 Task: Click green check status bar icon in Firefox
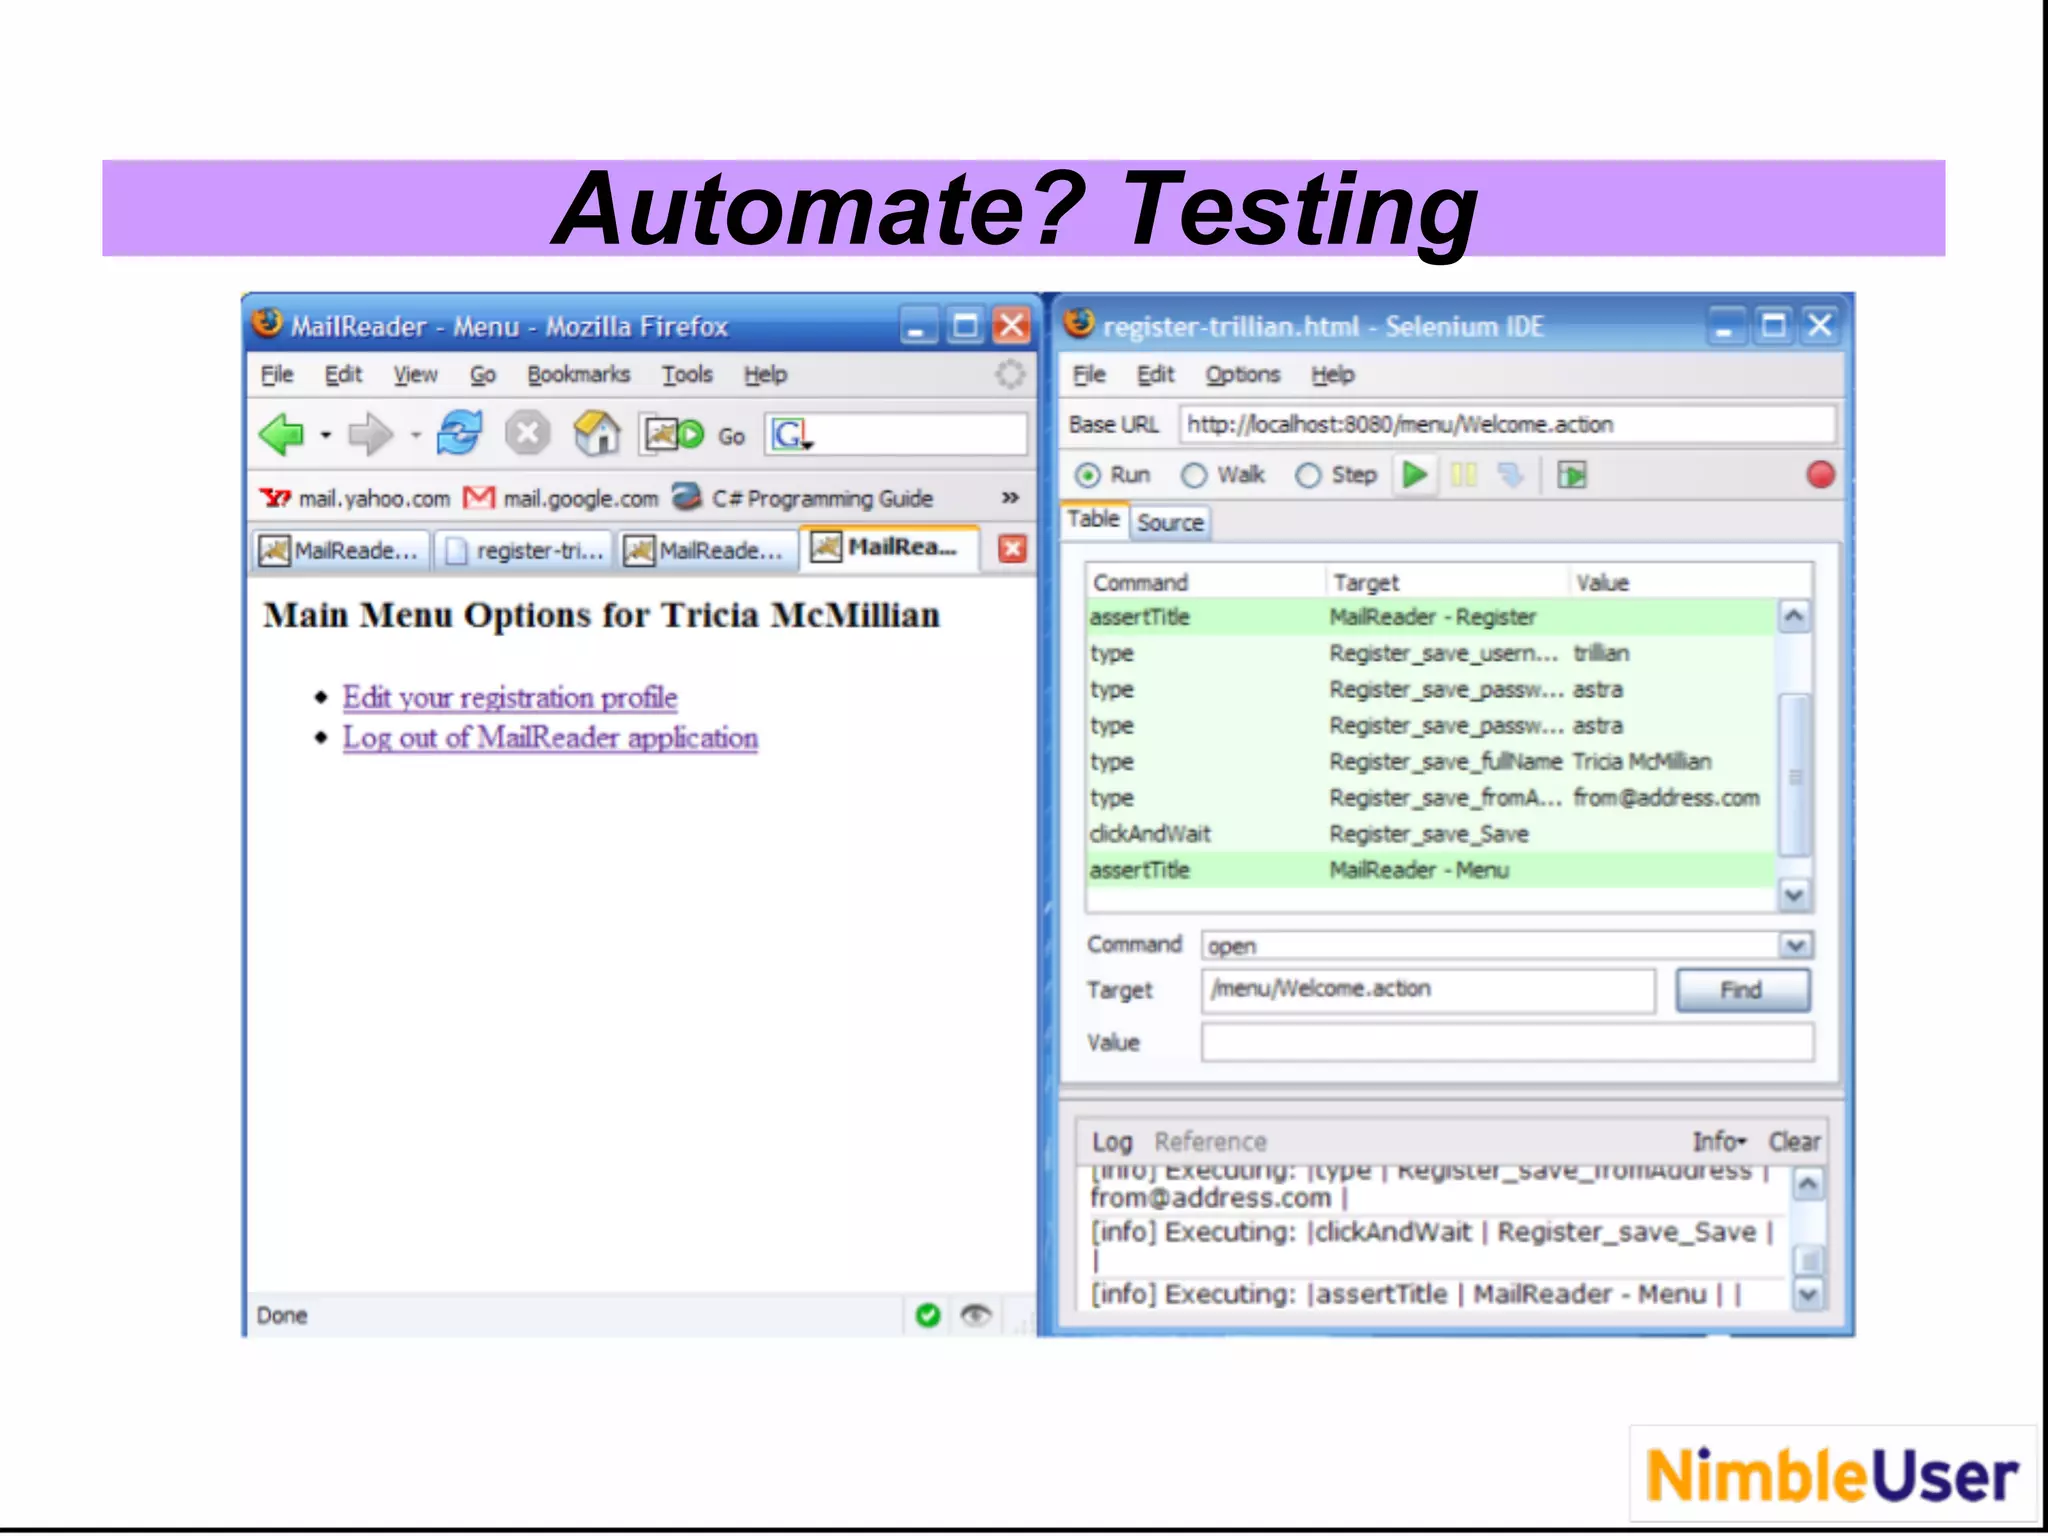click(x=928, y=1315)
